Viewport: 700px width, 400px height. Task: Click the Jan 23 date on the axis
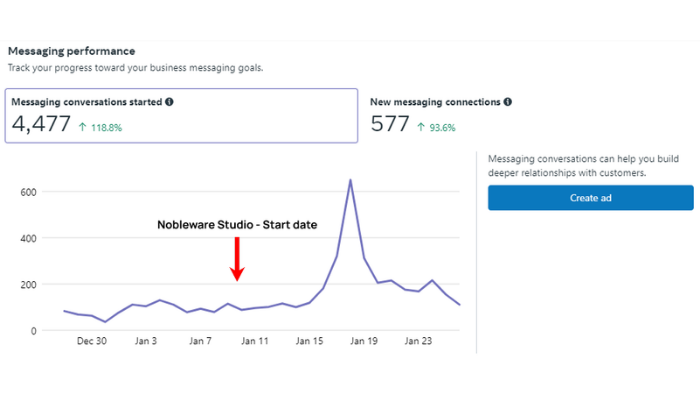pyautogui.click(x=418, y=341)
